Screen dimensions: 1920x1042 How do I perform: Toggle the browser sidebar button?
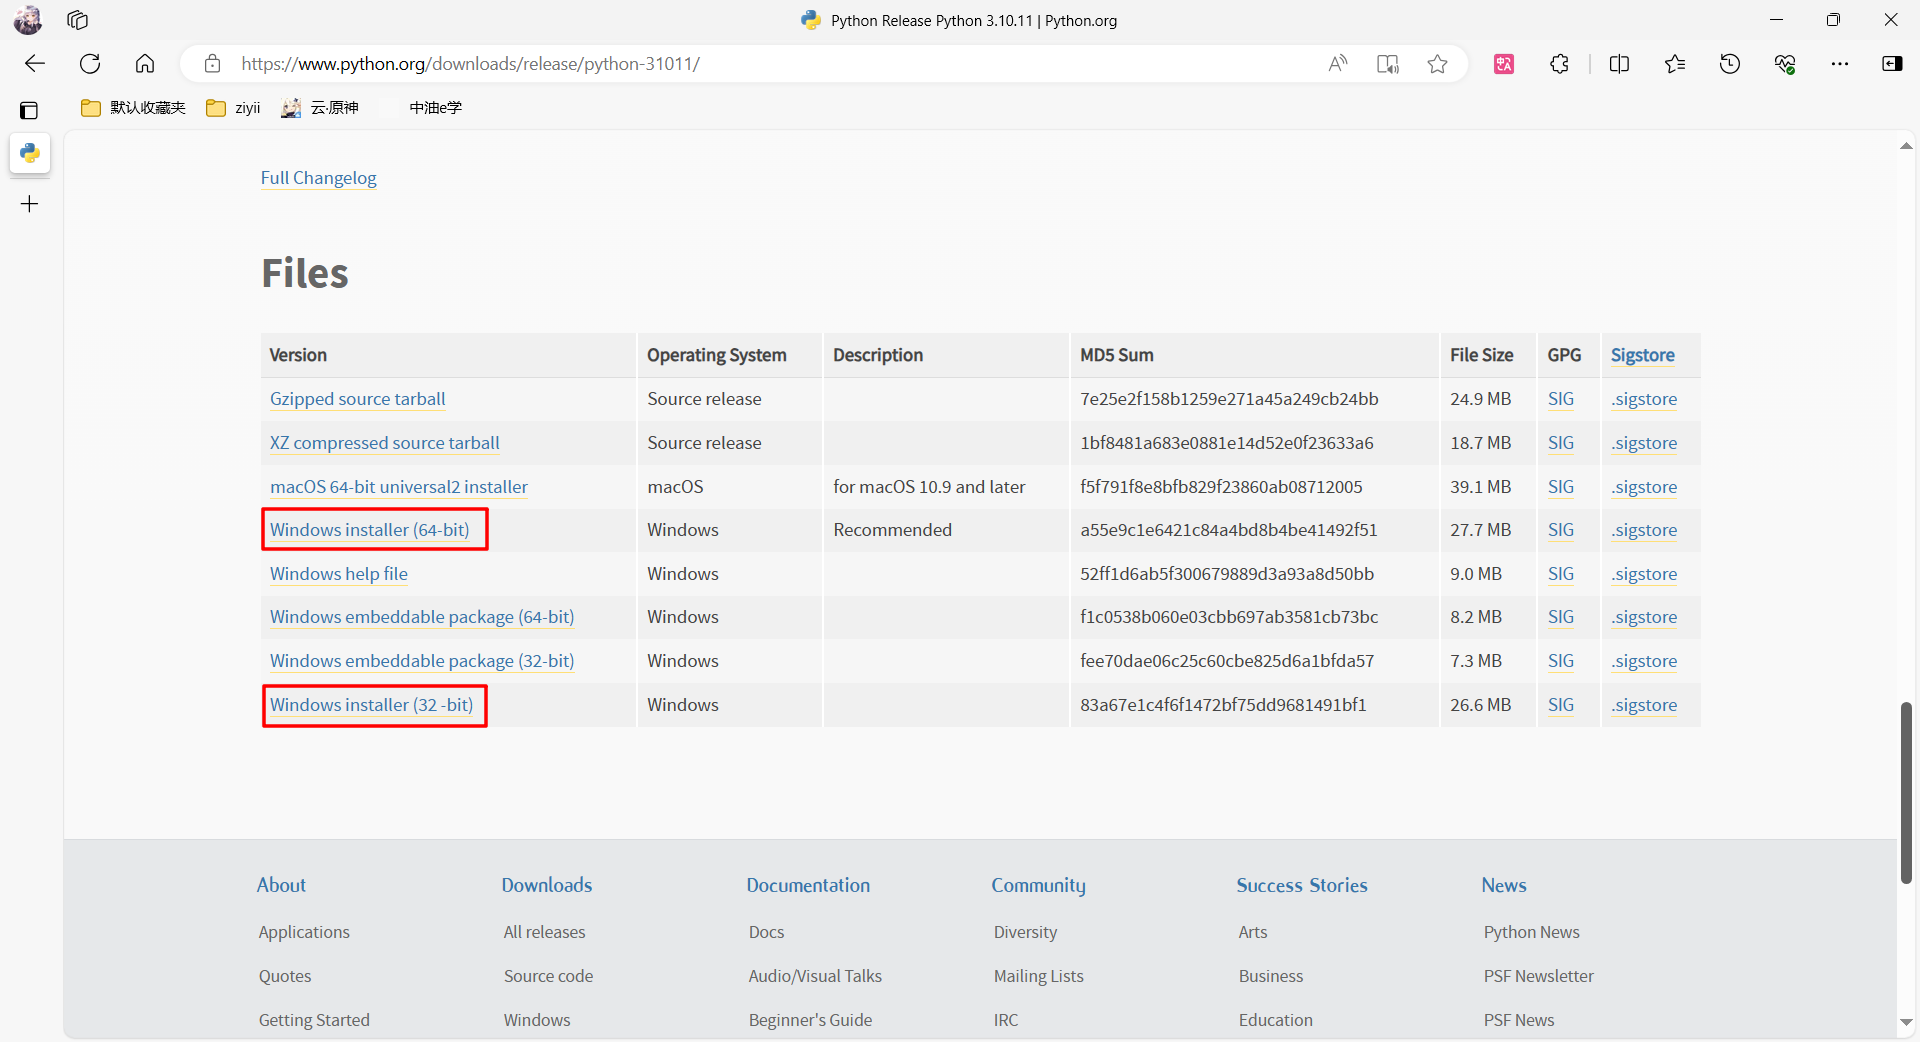point(1891,64)
